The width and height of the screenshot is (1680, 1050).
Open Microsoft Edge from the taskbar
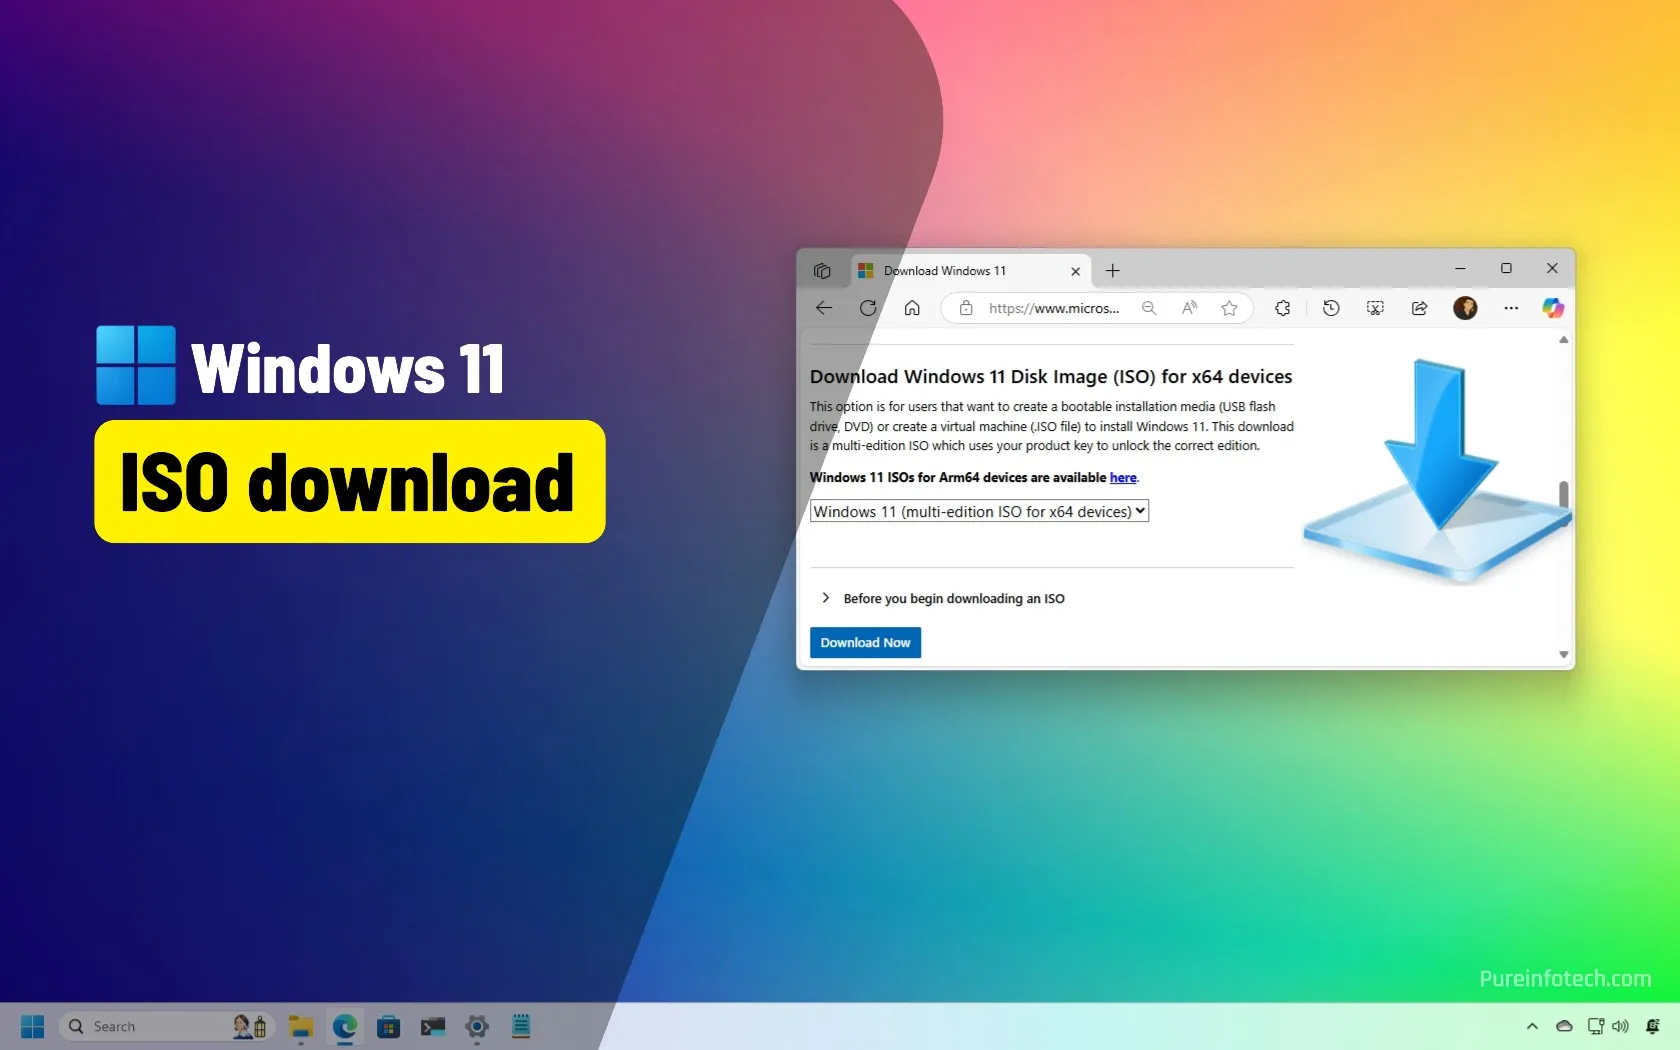tap(345, 1026)
